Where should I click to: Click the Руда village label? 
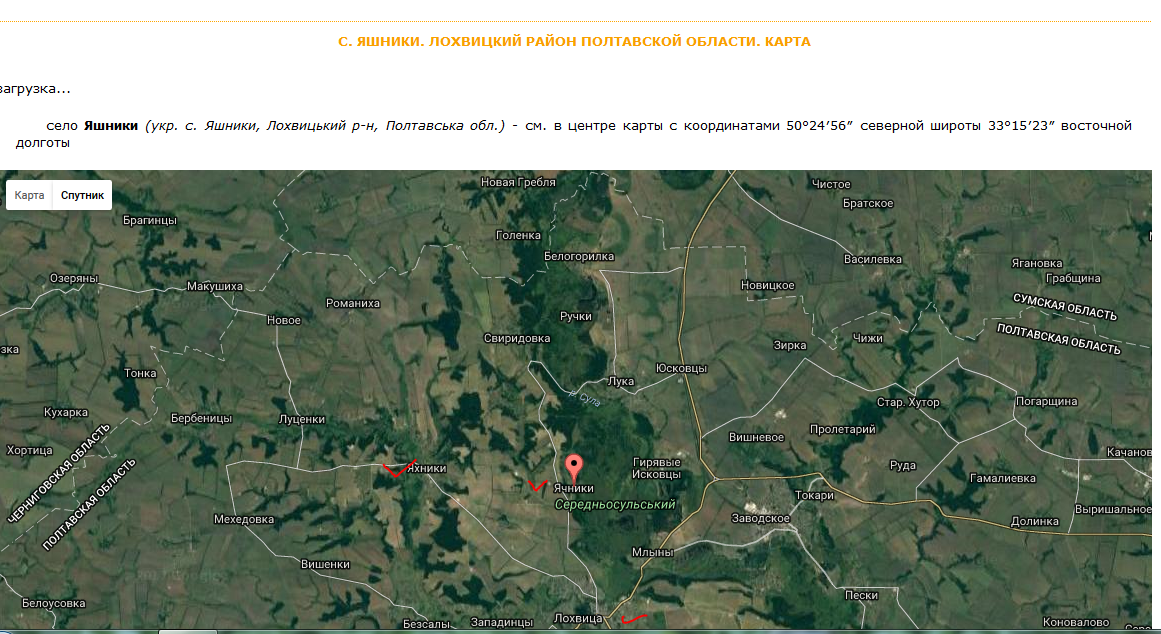click(x=903, y=466)
